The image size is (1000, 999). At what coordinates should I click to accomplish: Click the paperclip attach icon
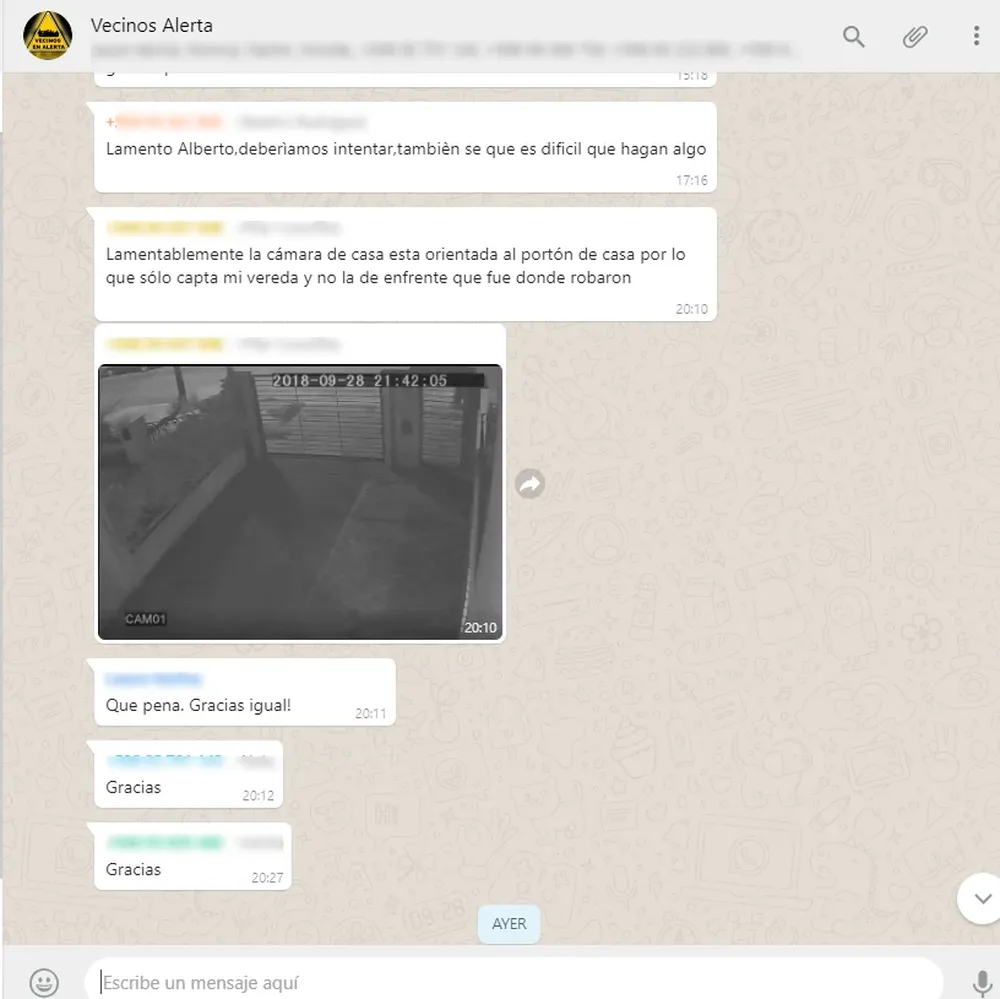(914, 37)
